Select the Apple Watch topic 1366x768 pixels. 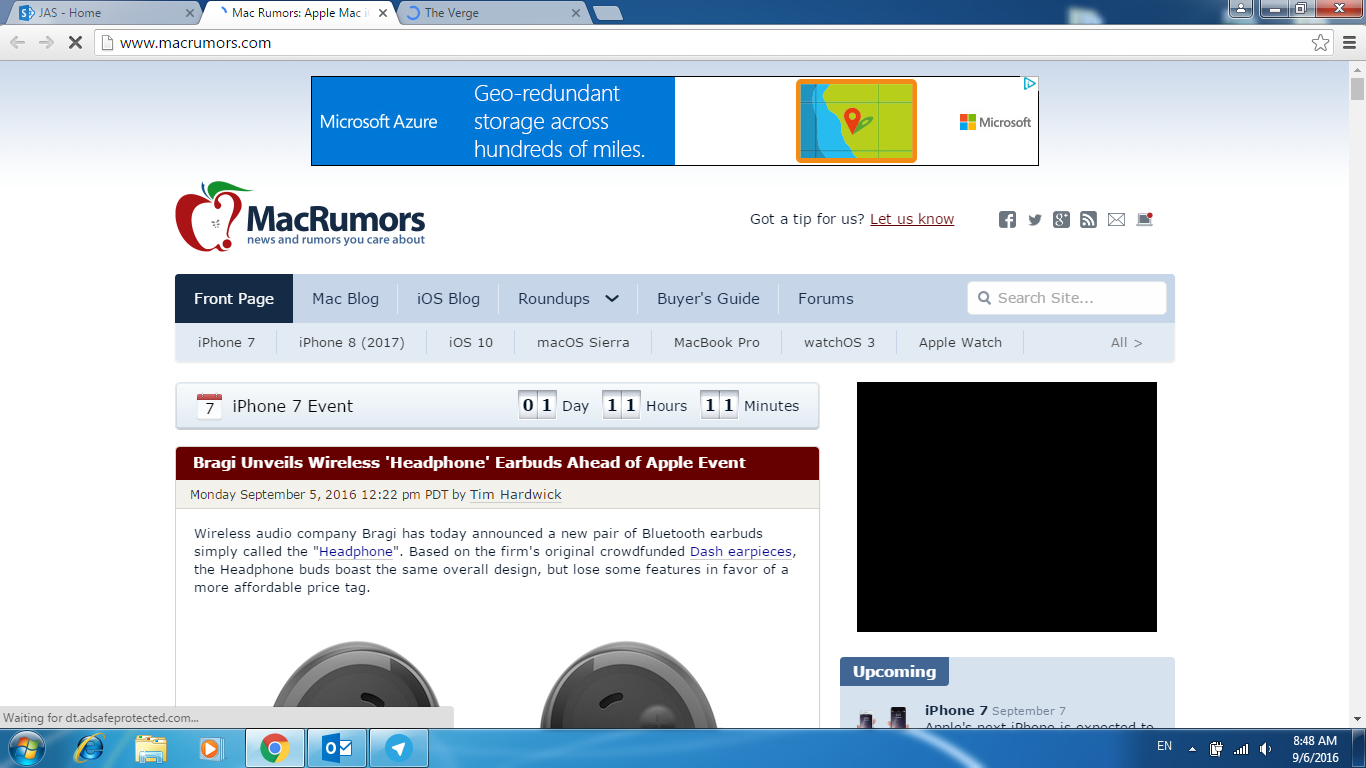(x=960, y=342)
